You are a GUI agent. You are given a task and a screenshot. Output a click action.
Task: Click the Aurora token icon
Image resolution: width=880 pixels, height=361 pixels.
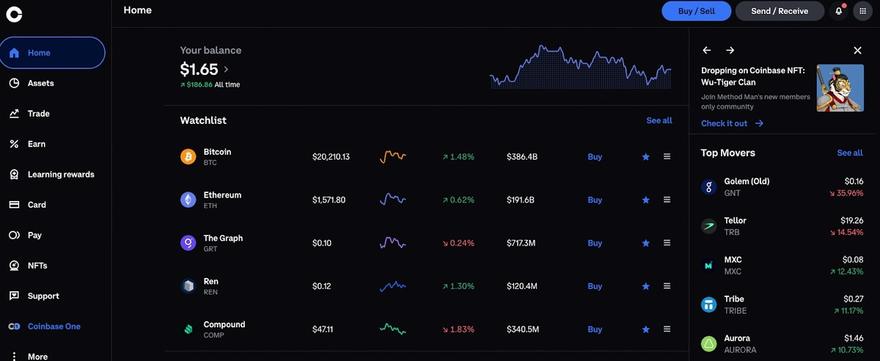pyautogui.click(x=709, y=344)
